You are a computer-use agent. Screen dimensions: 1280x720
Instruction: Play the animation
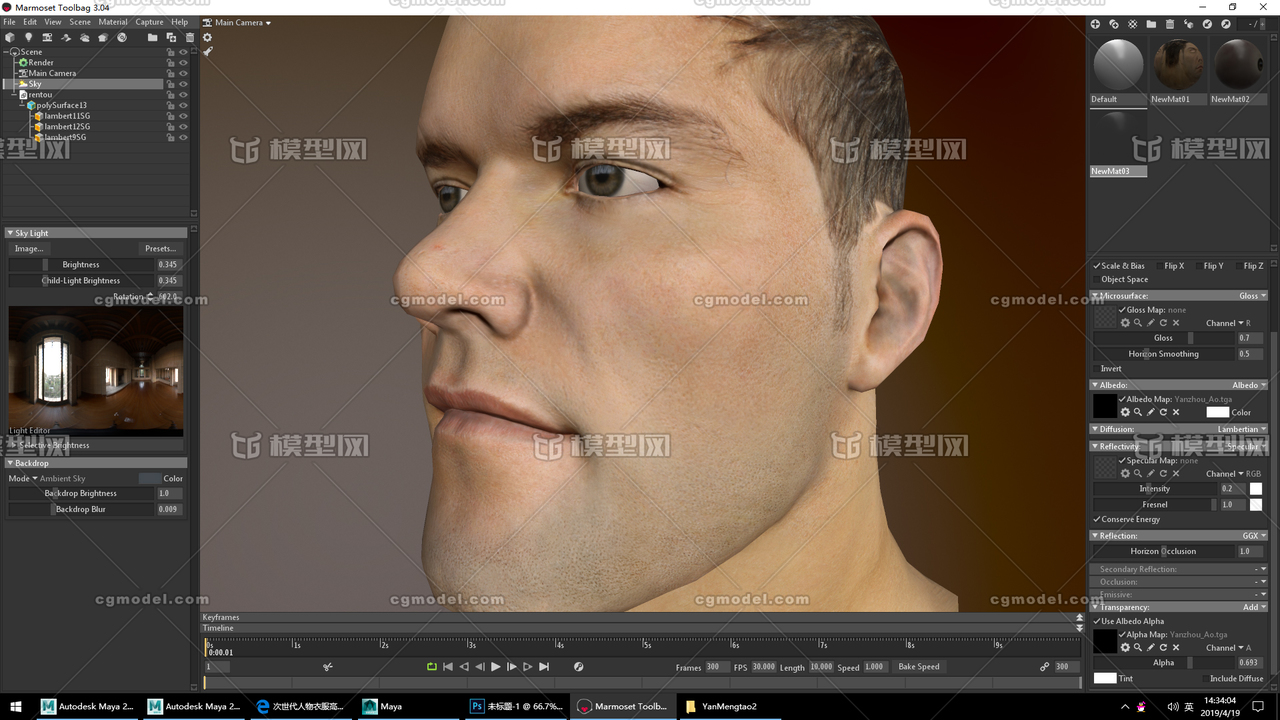(x=495, y=667)
